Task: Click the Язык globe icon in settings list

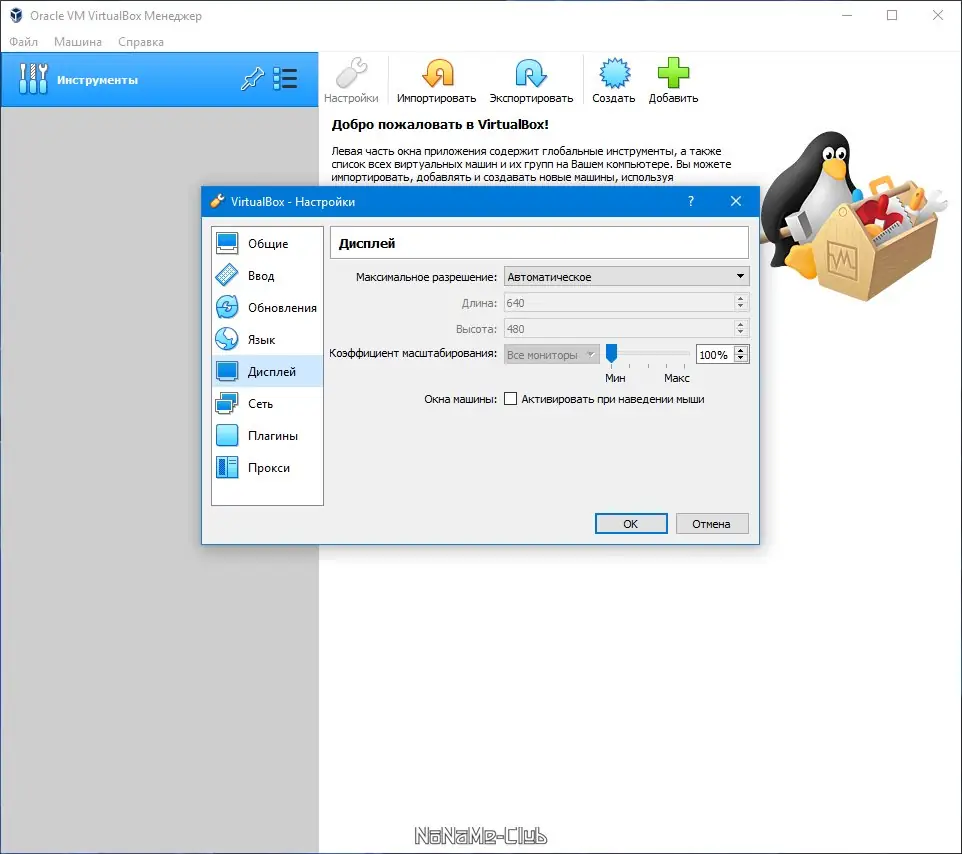Action: point(227,339)
